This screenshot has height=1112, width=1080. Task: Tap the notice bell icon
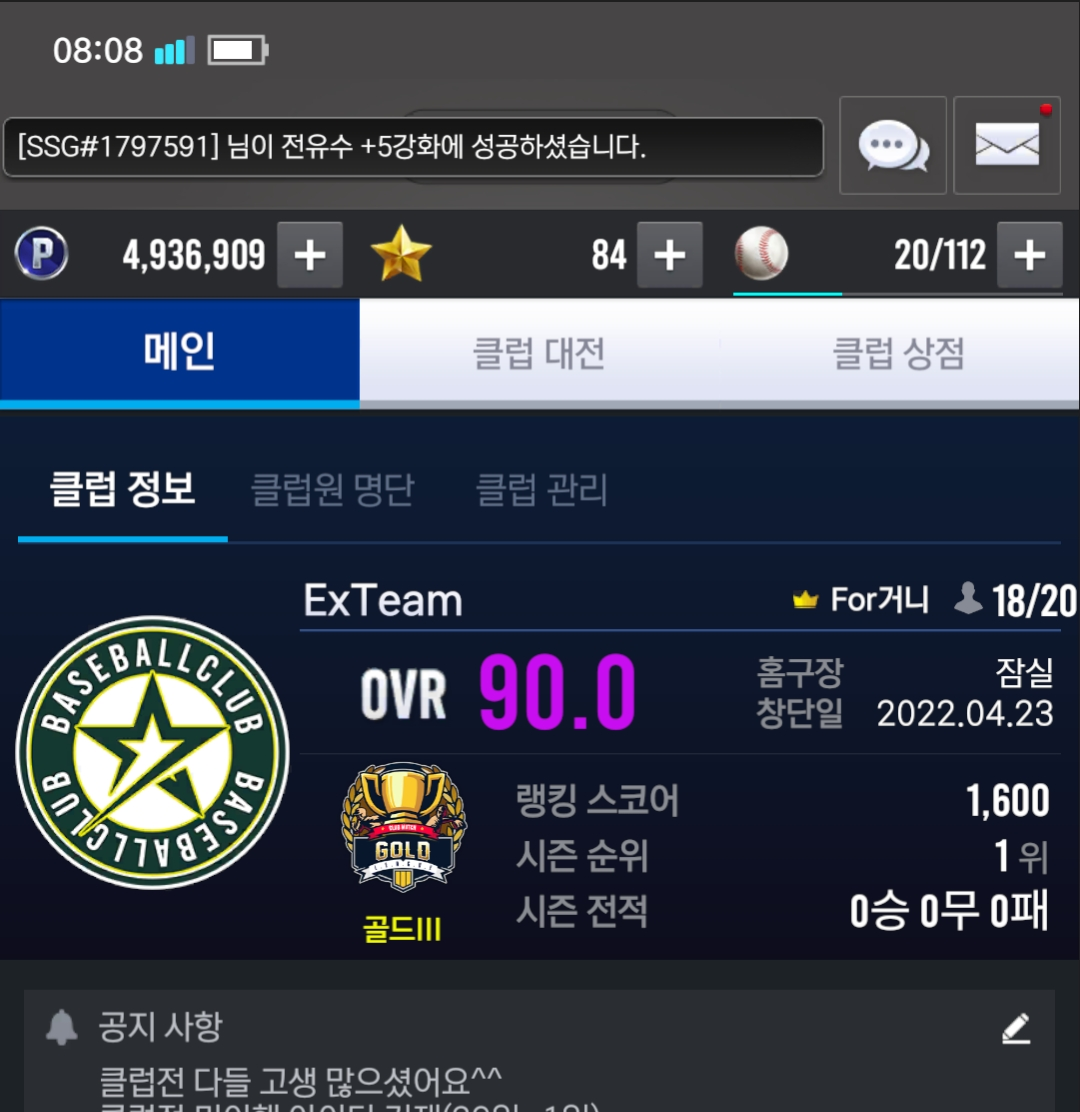click(x=62, y=1027)
